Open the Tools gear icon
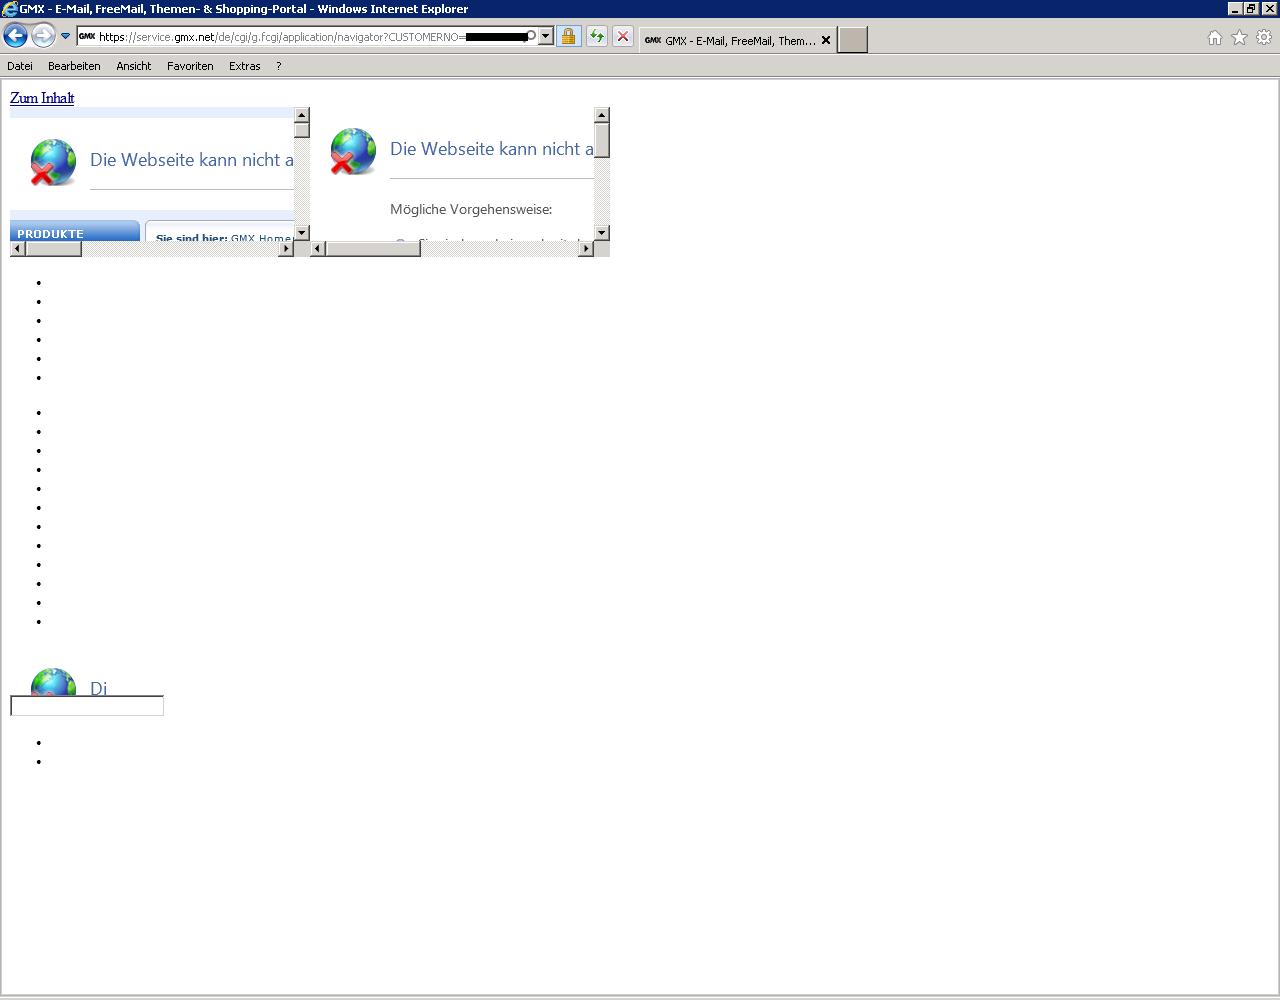 1264,38
